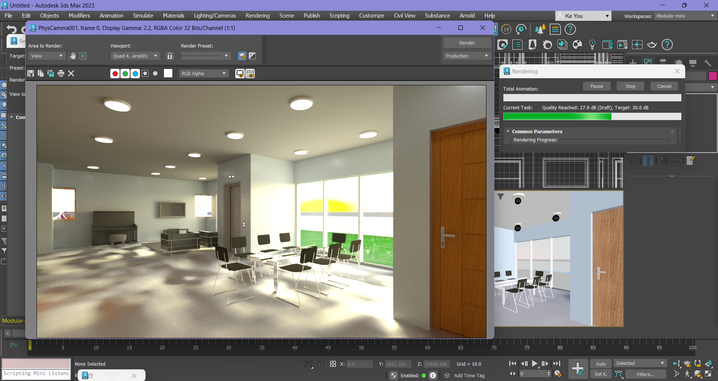
Task: Click the current frame number field
Action: pyautogui.click(x=534, y=374)
